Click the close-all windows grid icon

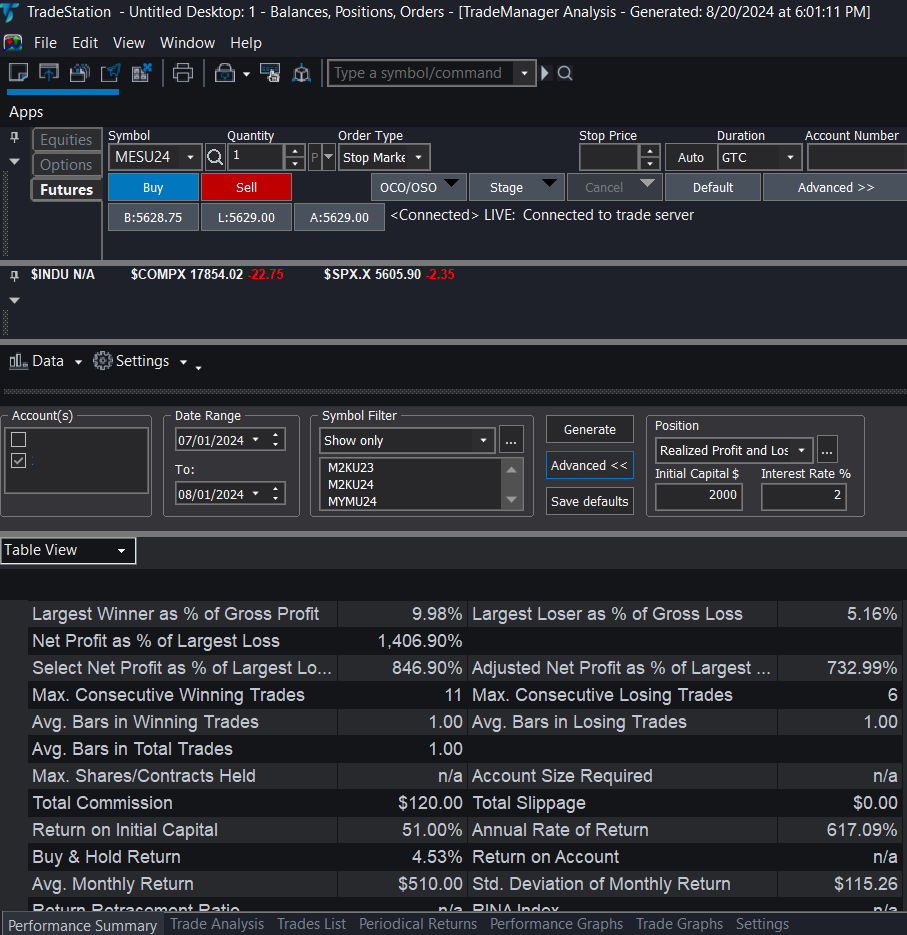(x=141, y=73)
